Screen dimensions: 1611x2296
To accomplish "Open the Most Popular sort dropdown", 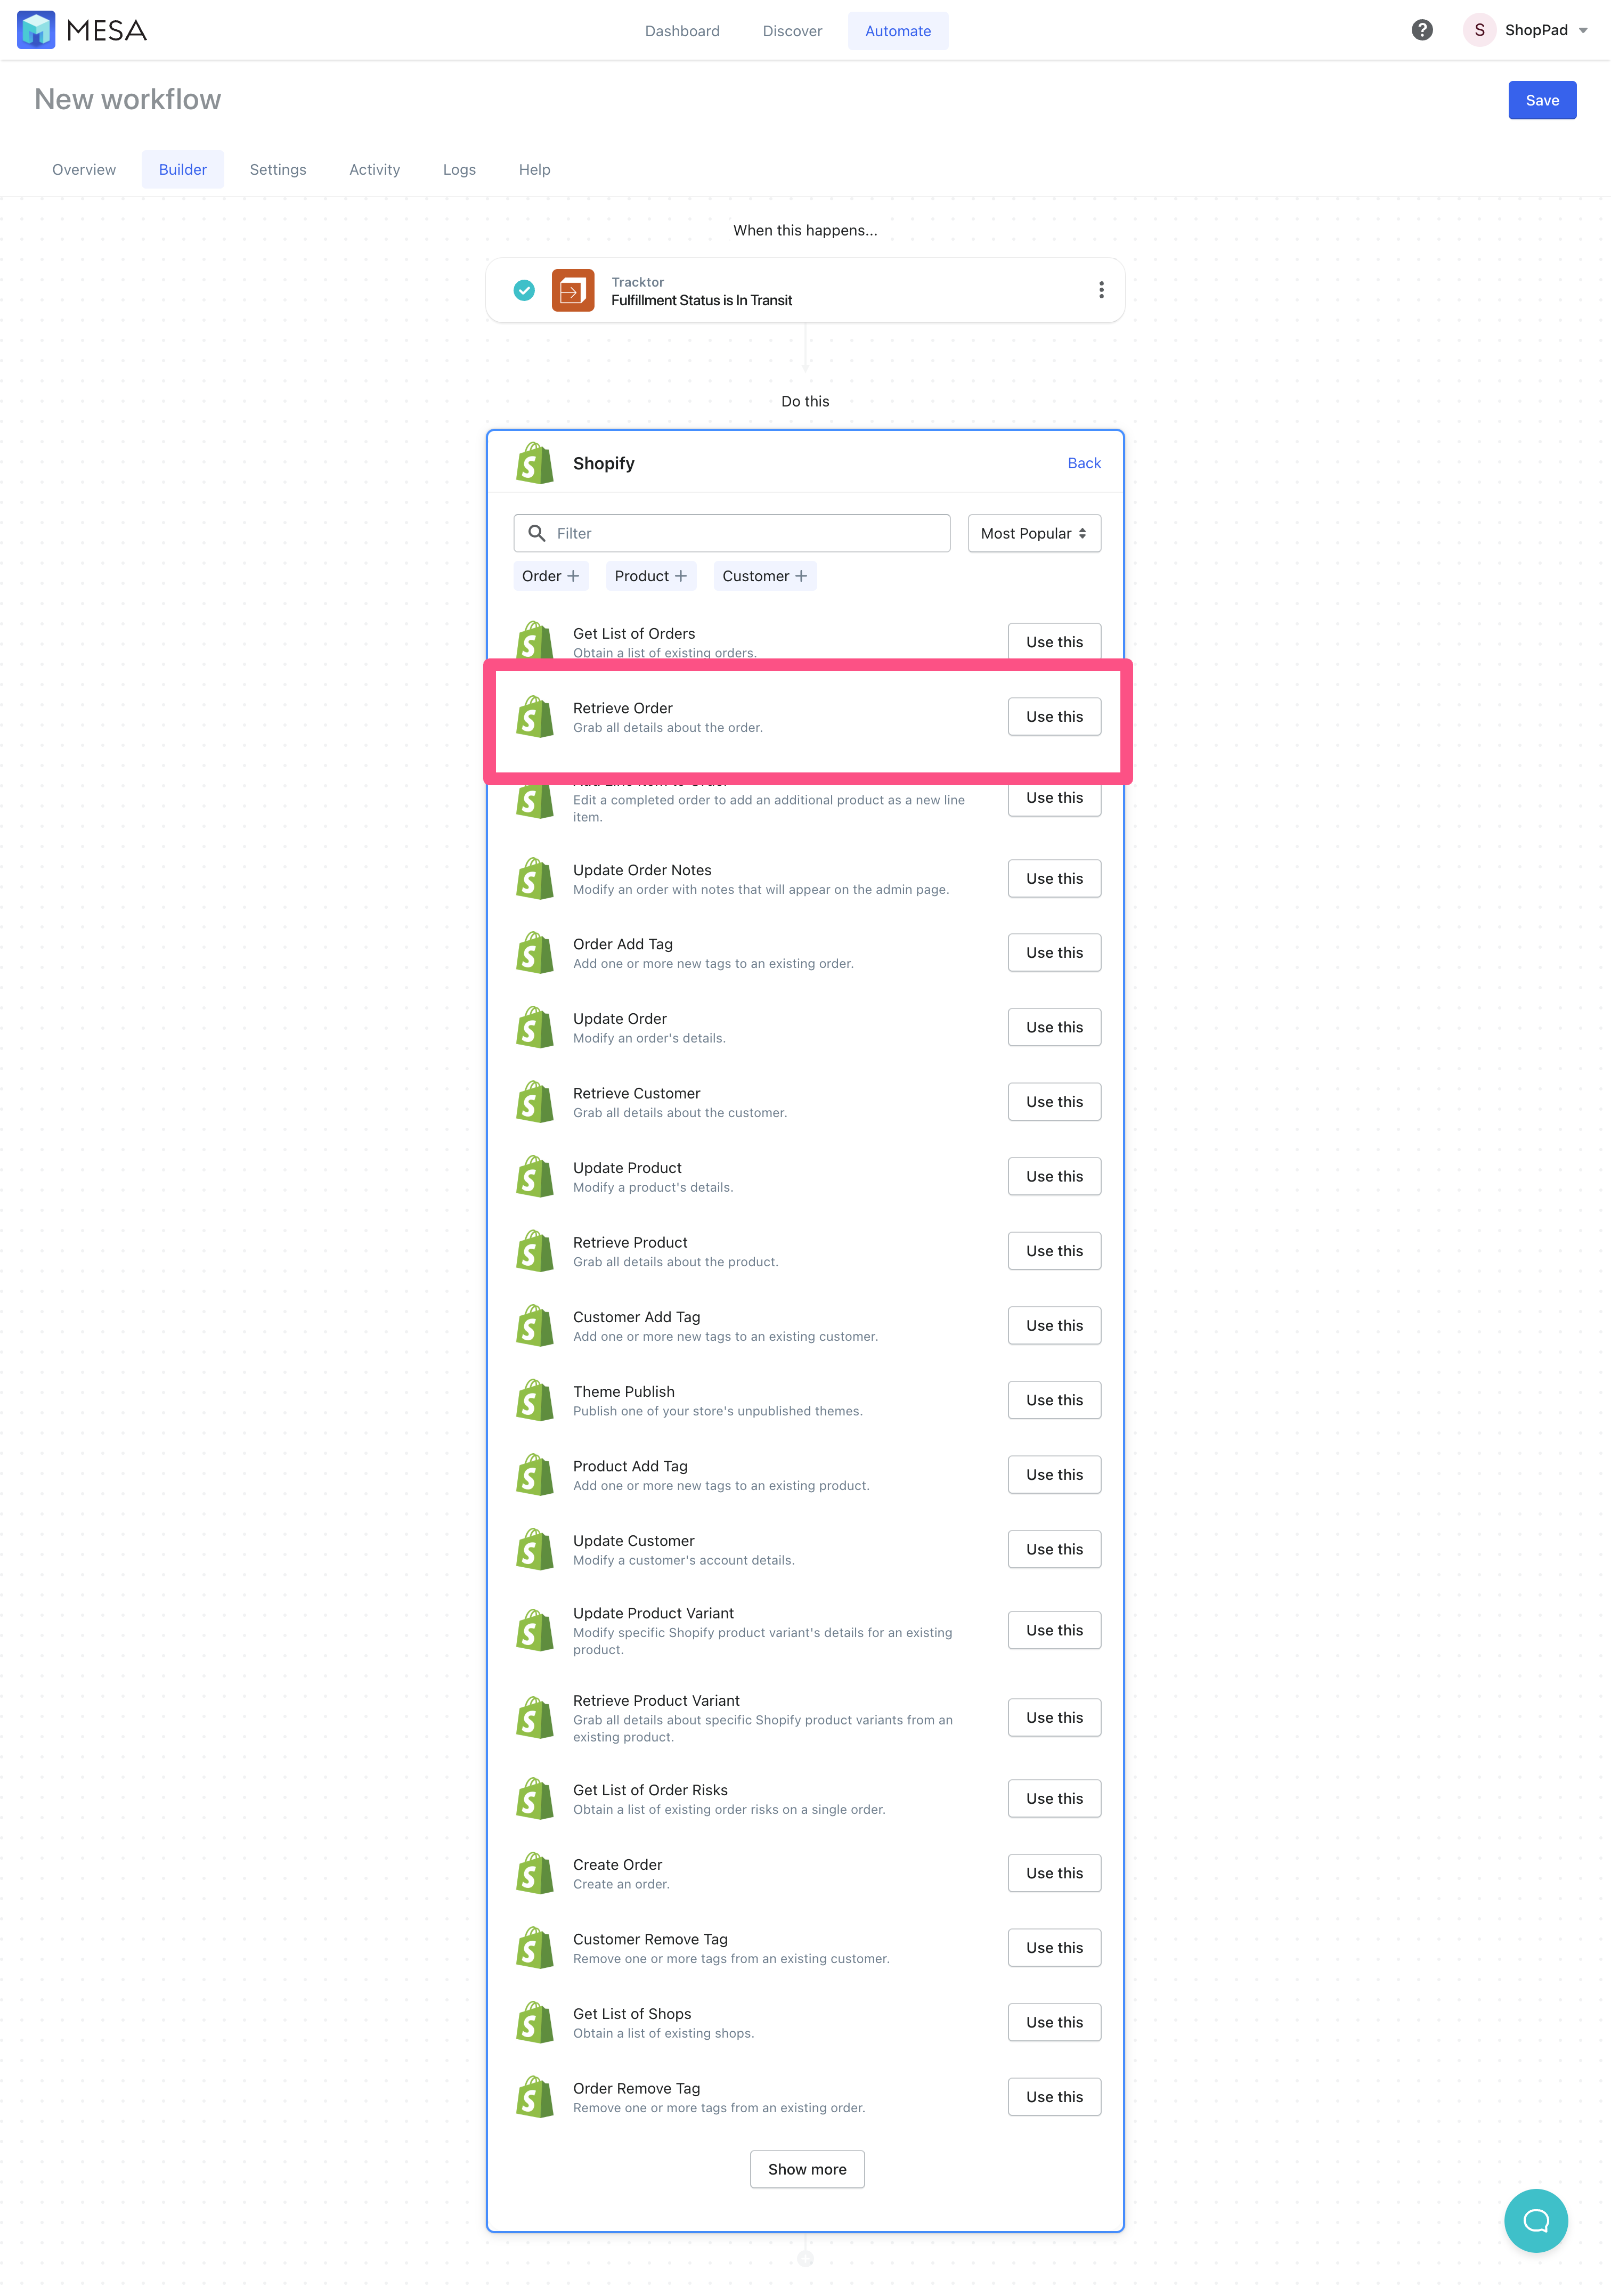I will coord(1034,533).
